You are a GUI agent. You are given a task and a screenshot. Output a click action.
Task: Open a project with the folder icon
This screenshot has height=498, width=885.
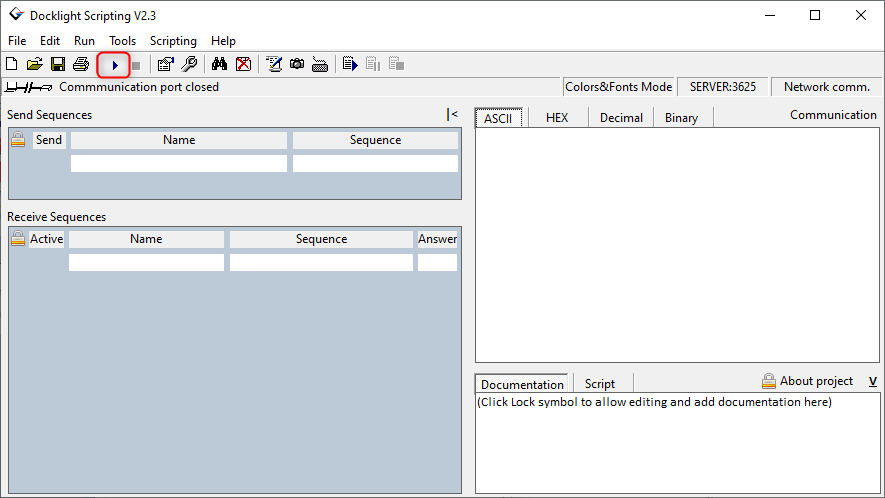tap(34, 64)
